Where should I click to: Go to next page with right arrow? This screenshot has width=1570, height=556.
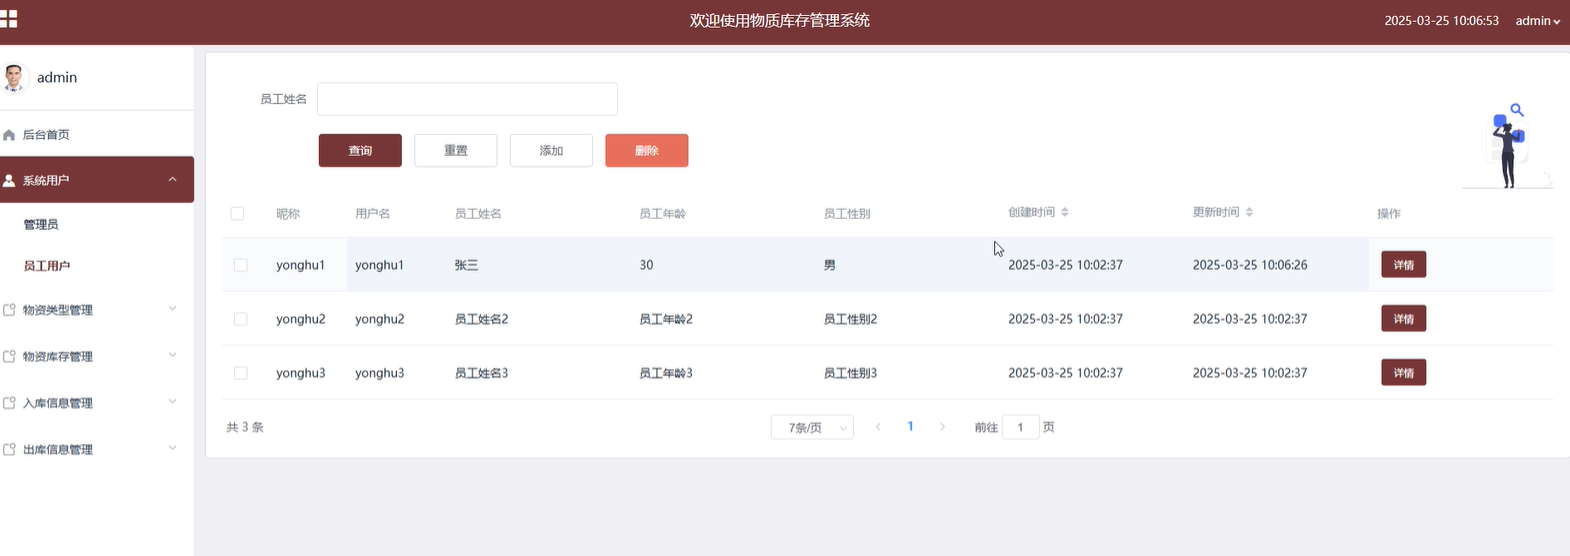(x=942, y=427)
